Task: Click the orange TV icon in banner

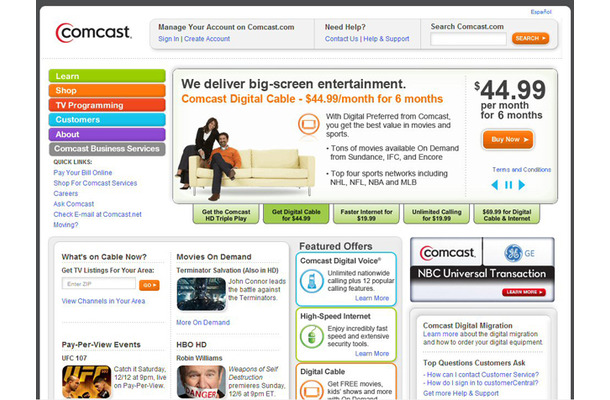Action: point(309,125)
